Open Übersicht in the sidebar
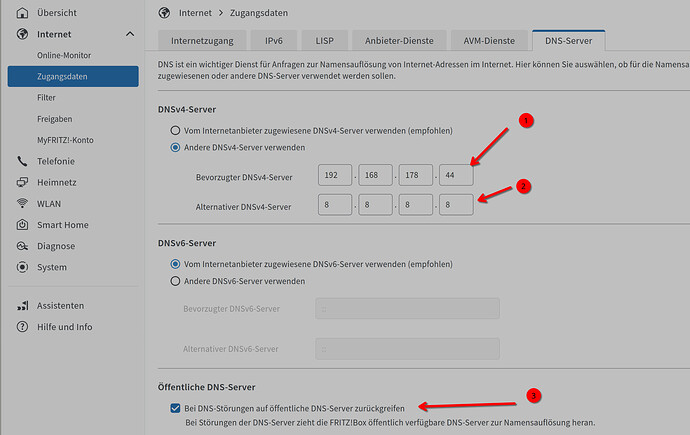This screenshot has width=690, height=435. click(x=57, y=13)
